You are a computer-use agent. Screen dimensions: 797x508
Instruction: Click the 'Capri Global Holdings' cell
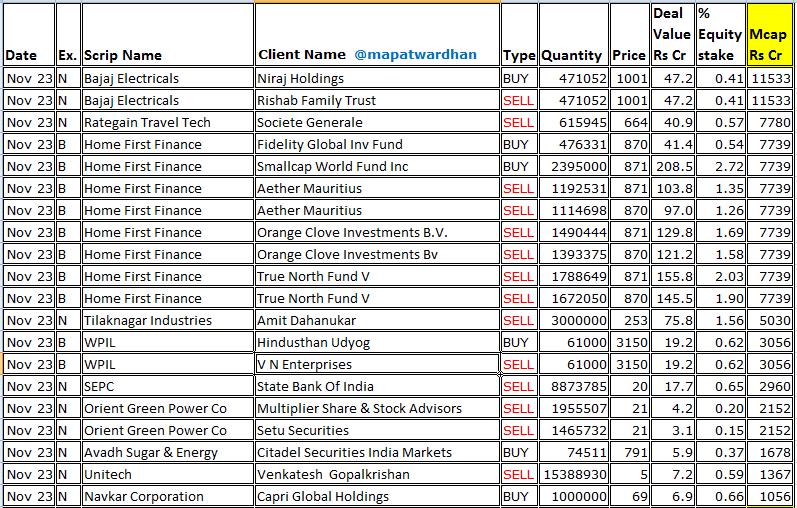click(378, 496)
